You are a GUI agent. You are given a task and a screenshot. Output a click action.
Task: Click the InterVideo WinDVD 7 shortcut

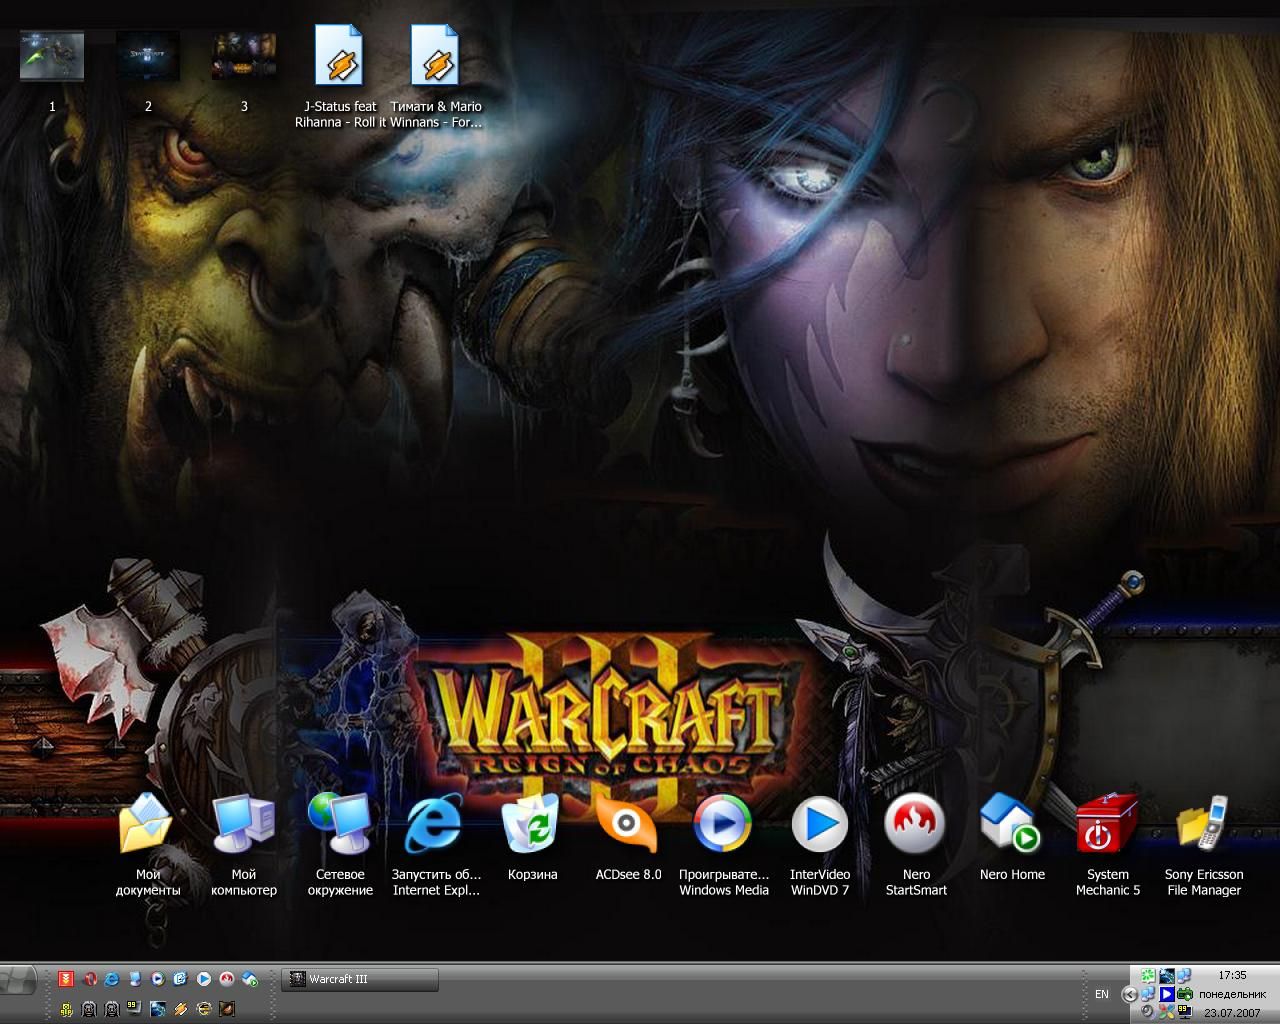click(x=819, y=826)
